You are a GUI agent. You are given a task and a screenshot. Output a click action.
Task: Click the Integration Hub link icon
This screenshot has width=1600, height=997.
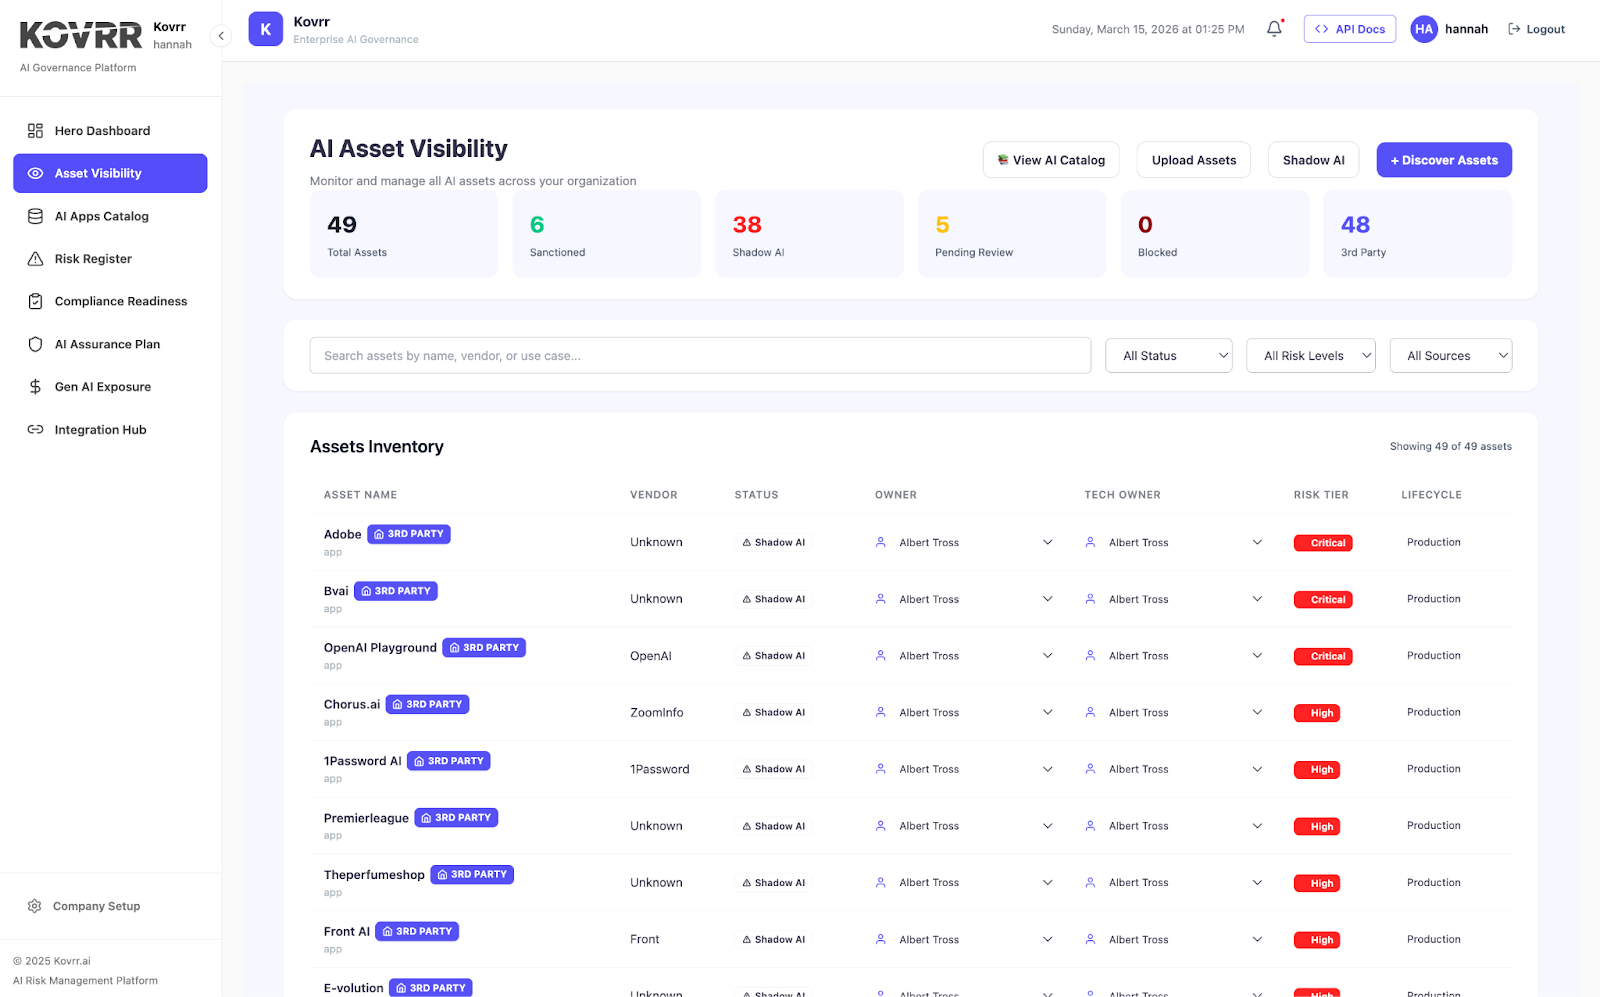35,430
